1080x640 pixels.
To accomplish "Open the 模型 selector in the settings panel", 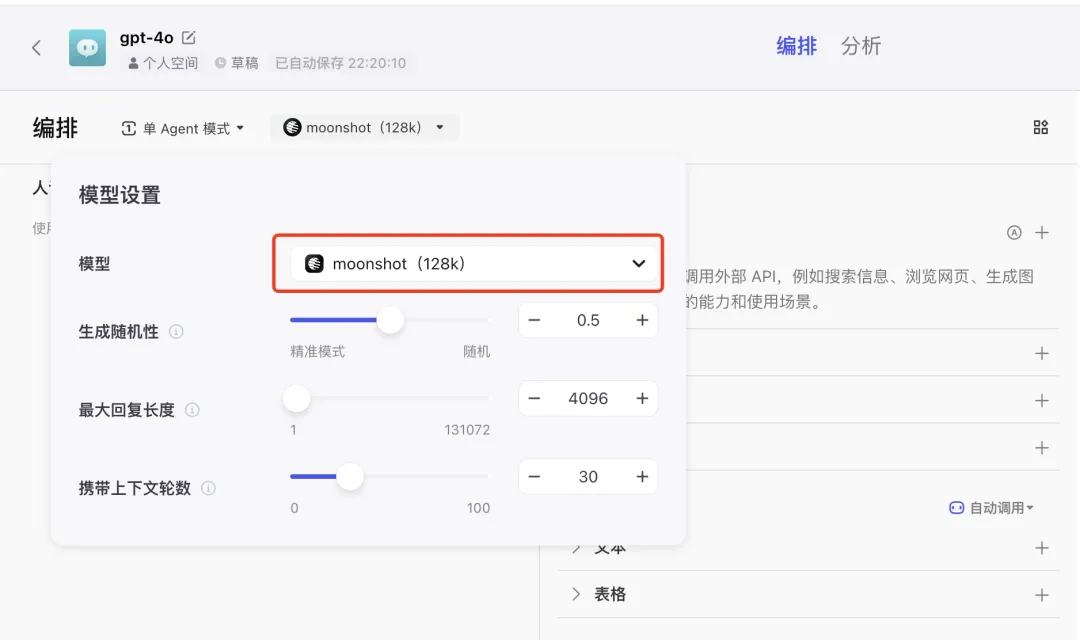I will pyautogui.click(x=473, y=264).
